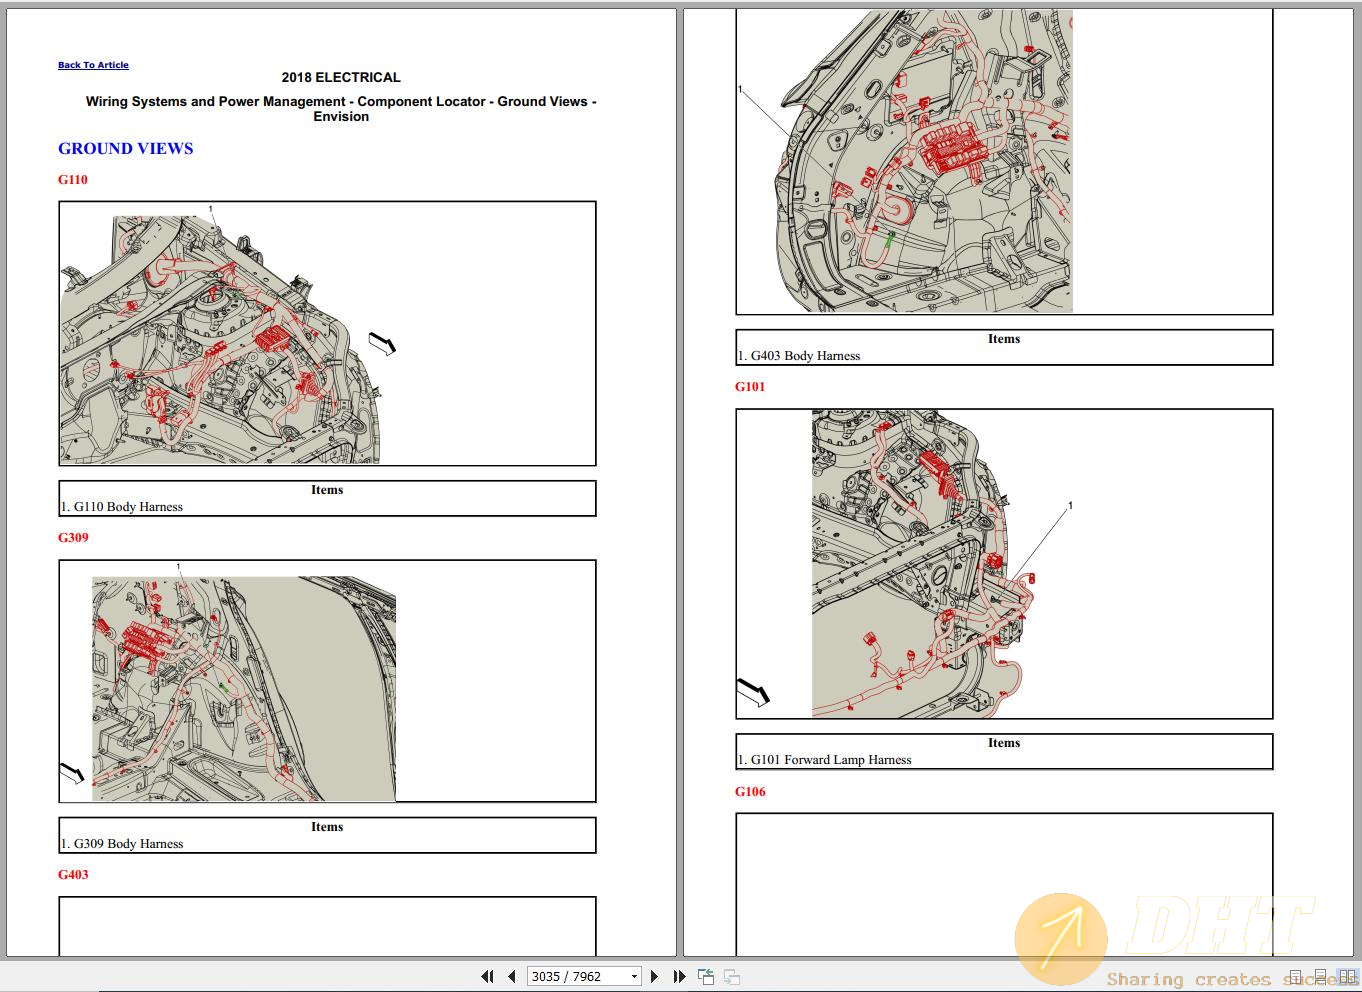This screenshot has width=1362, height=992.
Task: Open the Back To Article link
Action: [x=93, y=65]
